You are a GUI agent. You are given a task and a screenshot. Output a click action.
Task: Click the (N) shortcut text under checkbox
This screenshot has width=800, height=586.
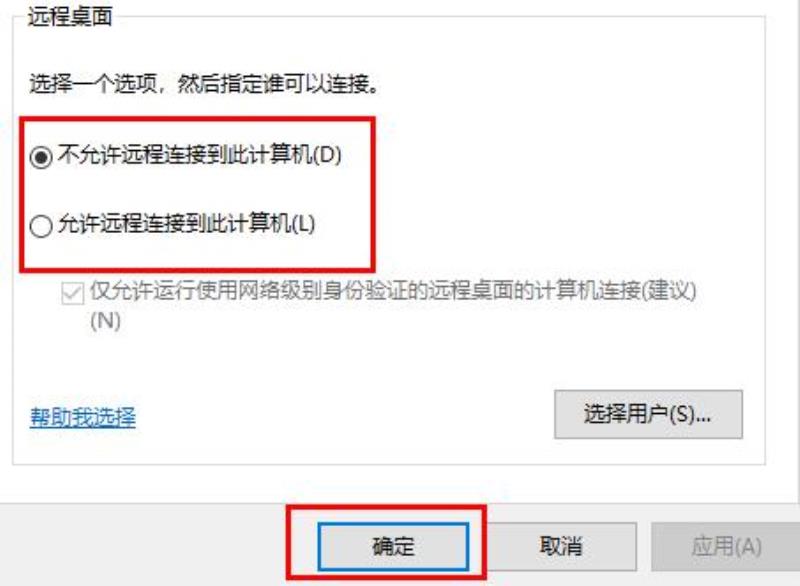point(106,321)
